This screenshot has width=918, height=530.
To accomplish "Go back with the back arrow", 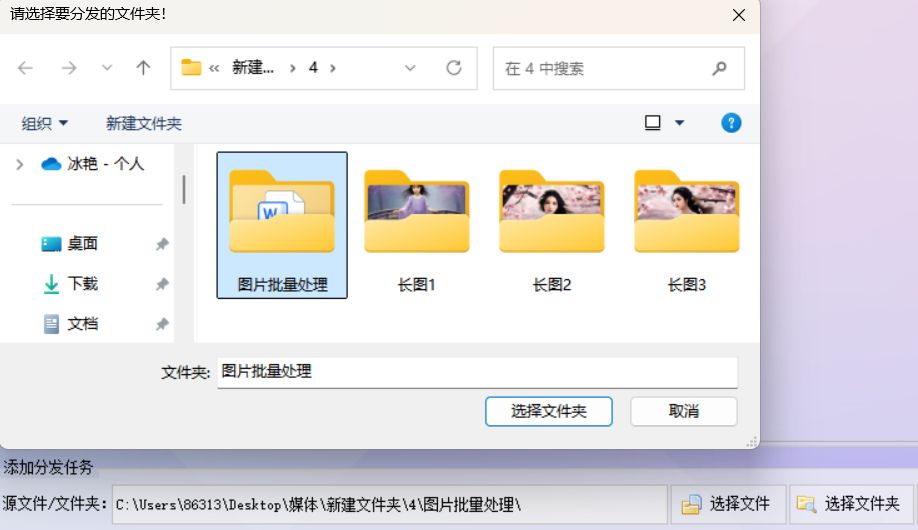I will [25, 68].
